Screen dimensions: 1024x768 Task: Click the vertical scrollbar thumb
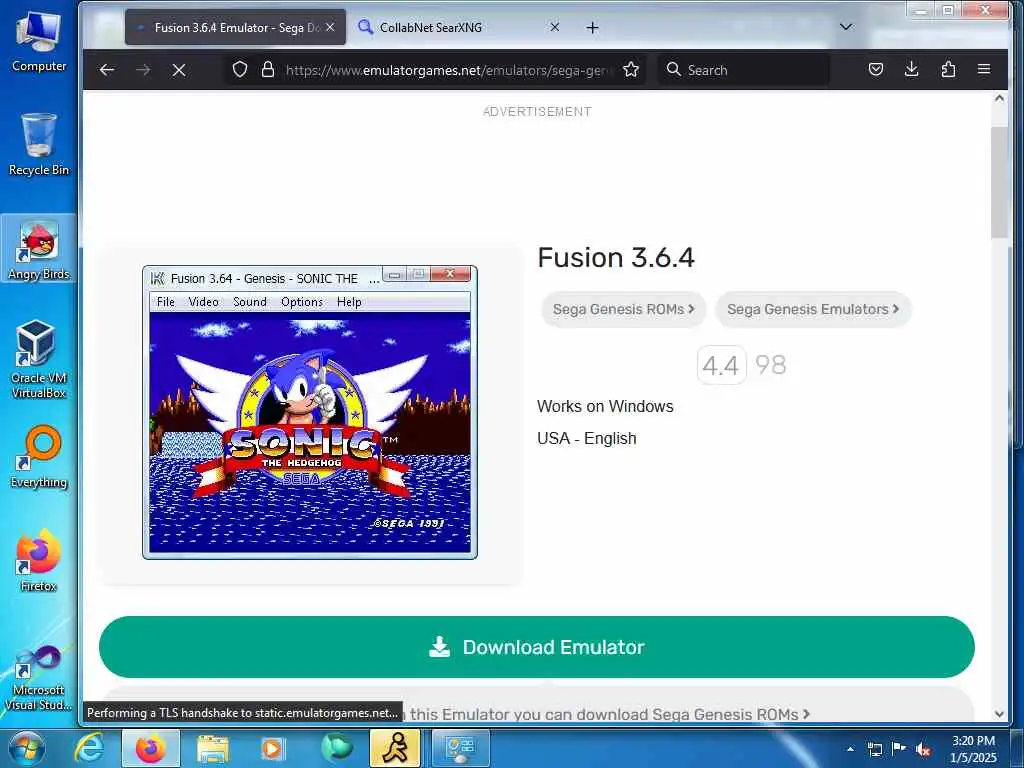point(999,183)
